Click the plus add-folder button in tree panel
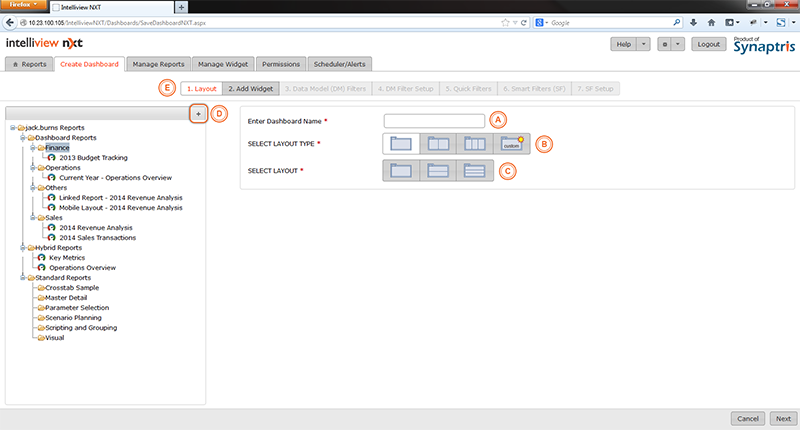The width and height of the screenshot is (800, 430). 198,114
